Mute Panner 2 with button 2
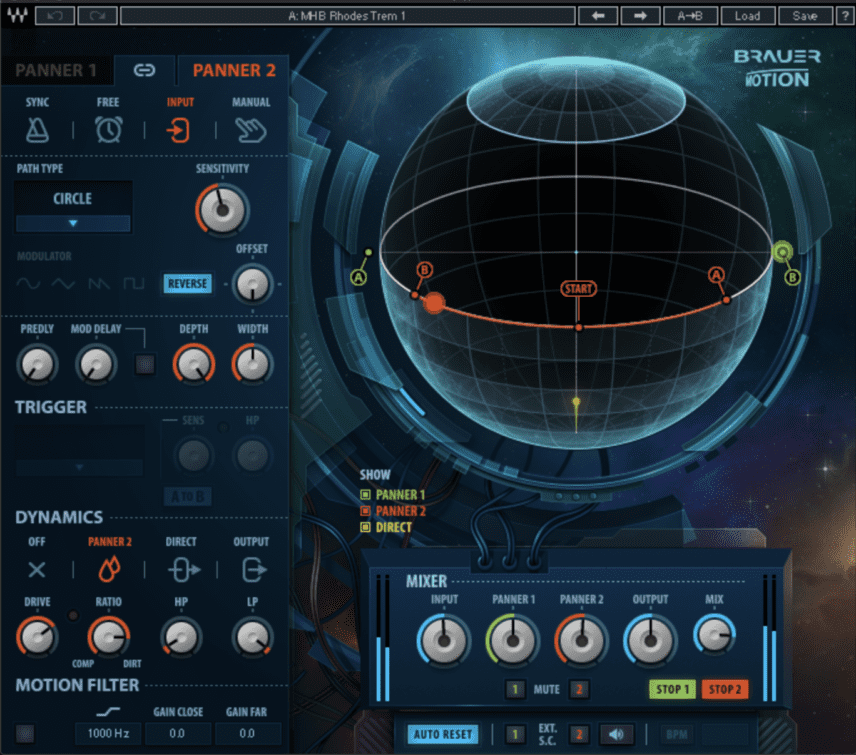Screen dimensions: 856x755 tap(579, 689)
